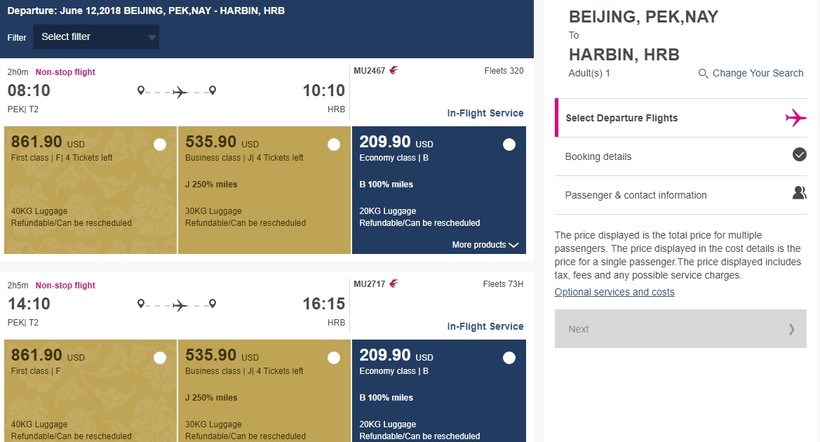Open the Select filter dropdown
Viewport: 820px width, 442px height.
(97, 37)
